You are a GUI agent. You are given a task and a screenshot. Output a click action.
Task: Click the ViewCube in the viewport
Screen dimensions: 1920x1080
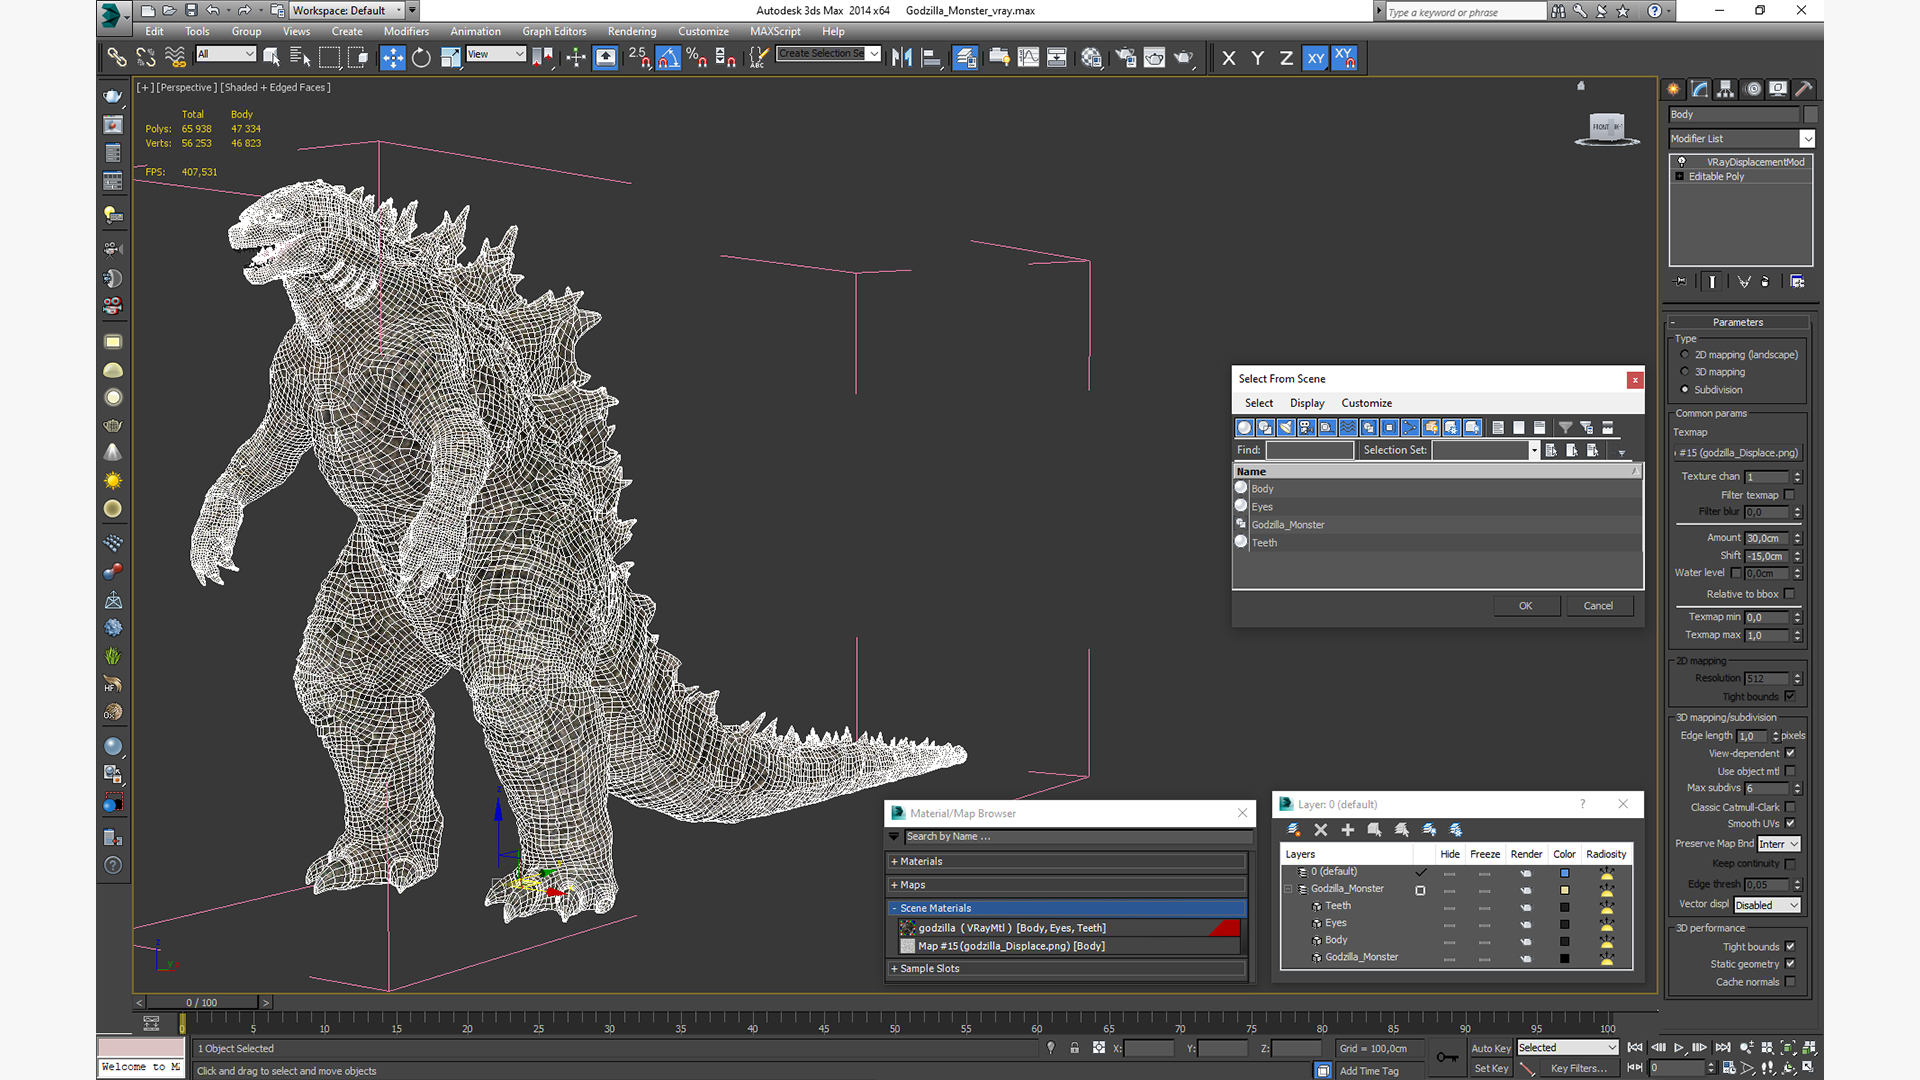pyautogui.click(x=1607, y=128)
